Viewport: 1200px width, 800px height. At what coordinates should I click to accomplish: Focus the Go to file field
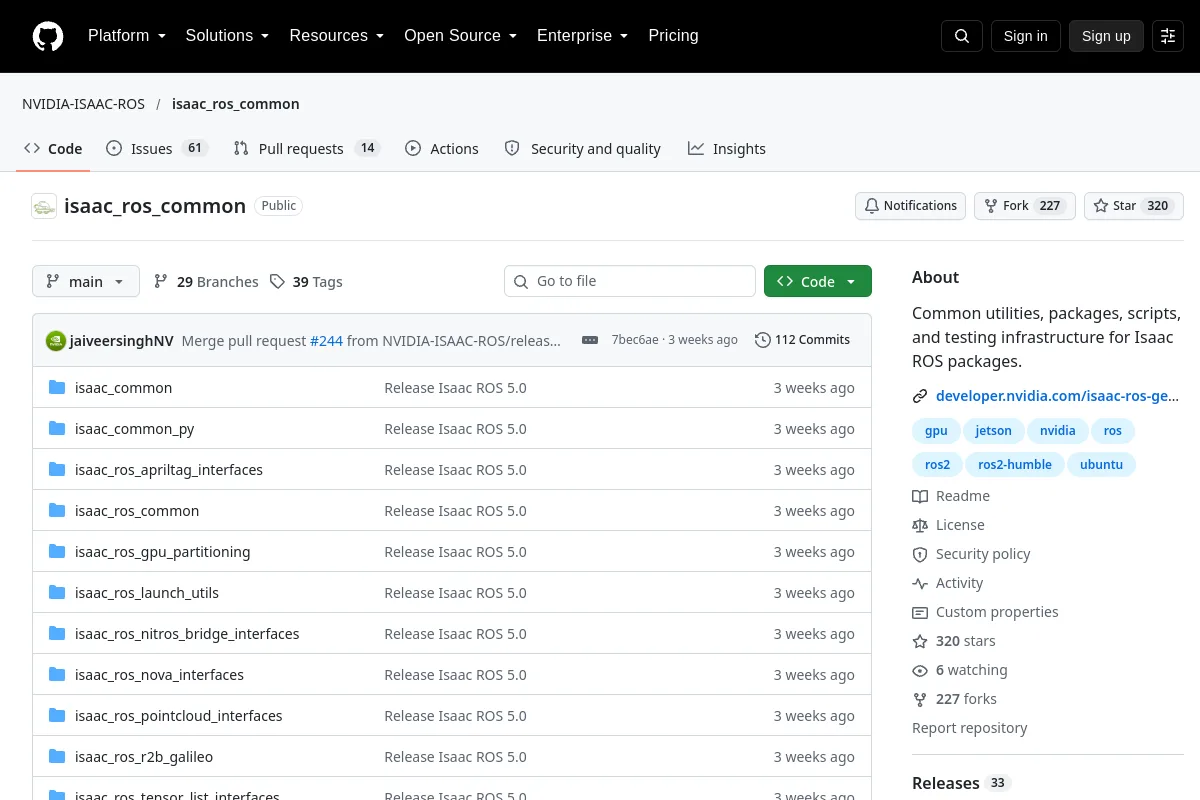pyautogui.click(x=630, y=281)
